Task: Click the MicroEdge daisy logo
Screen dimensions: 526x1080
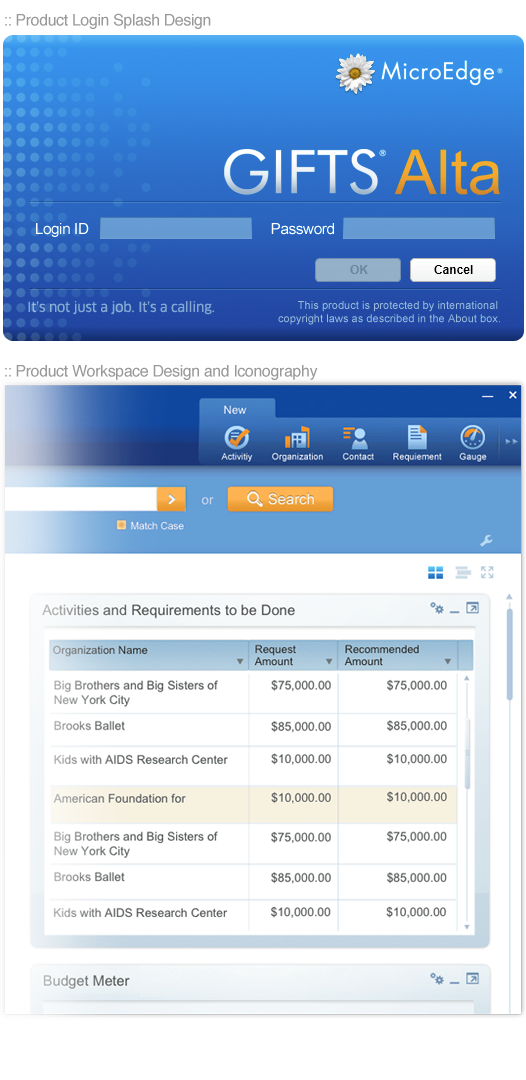Action: click(x=355, y=73)
